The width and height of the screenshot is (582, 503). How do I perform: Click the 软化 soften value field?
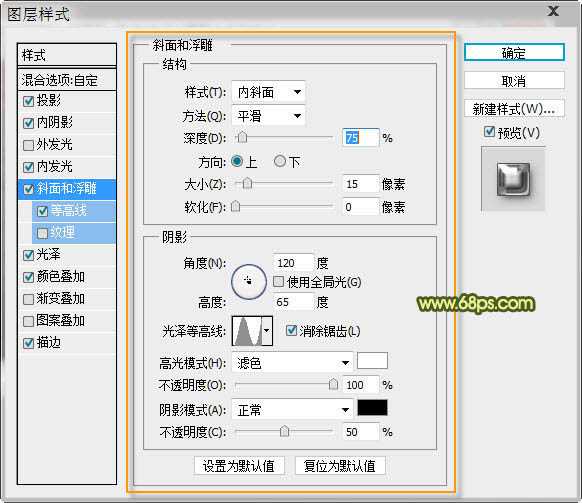click(x=360, y=207)
